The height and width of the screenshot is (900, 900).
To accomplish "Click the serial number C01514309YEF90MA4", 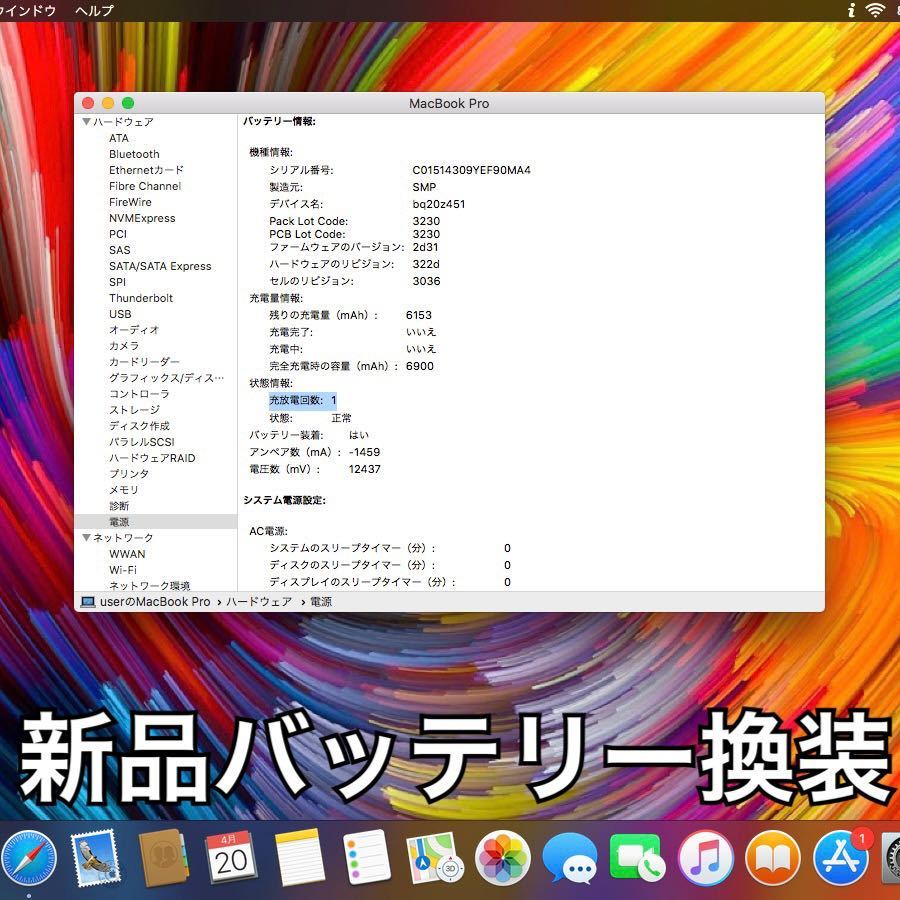I will coord(471,170).
